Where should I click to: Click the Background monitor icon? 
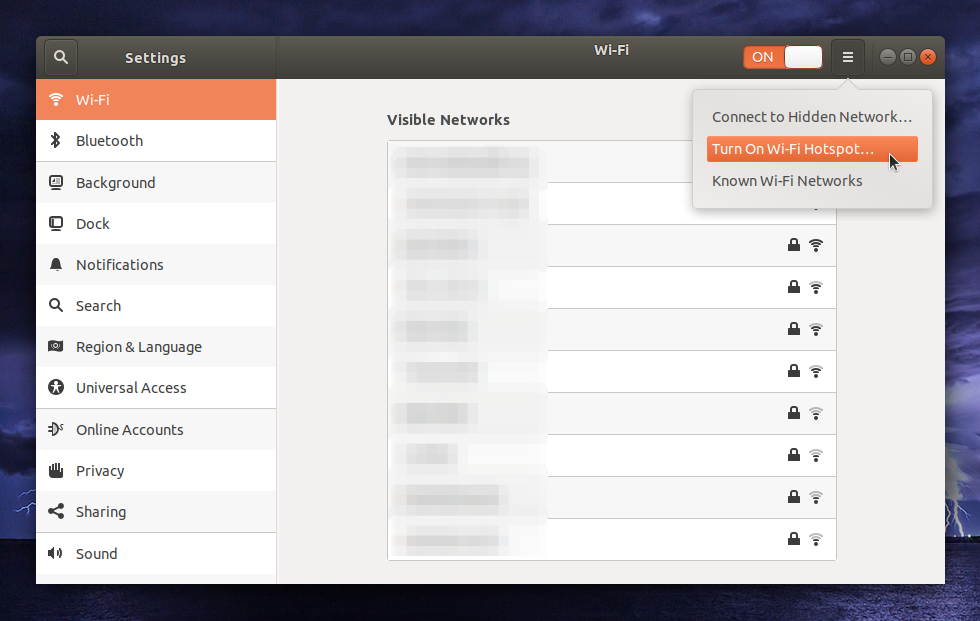coord(56,182)
